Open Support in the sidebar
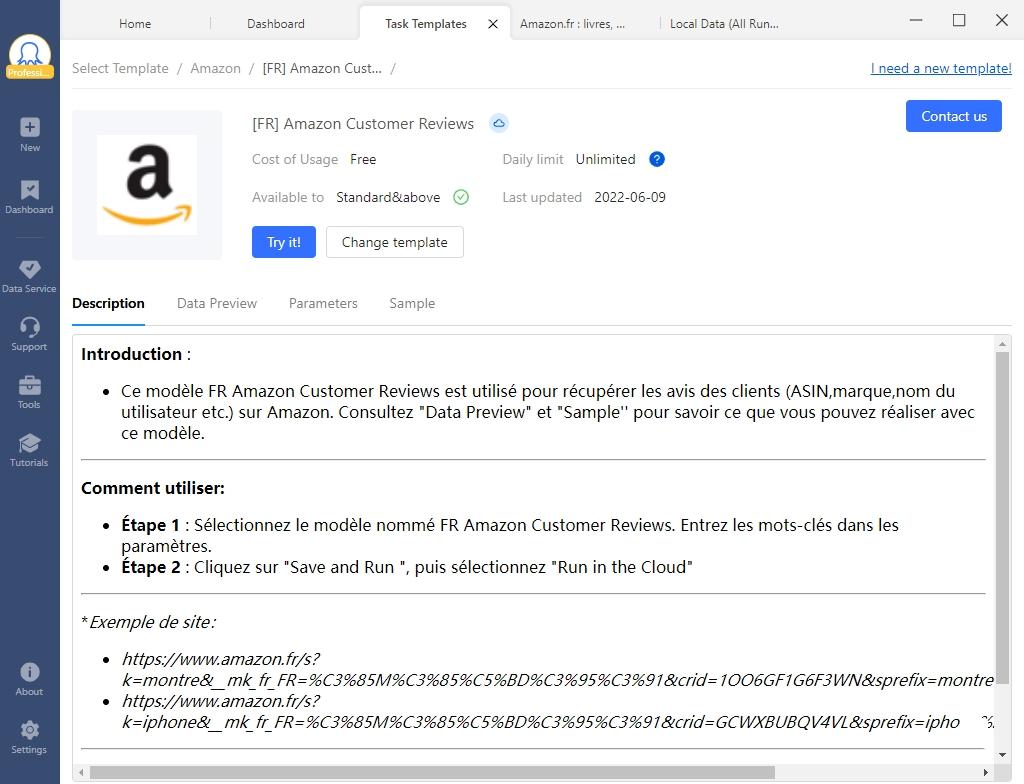Viewport: 1024px width, 784px height. (x=29, y=334)
